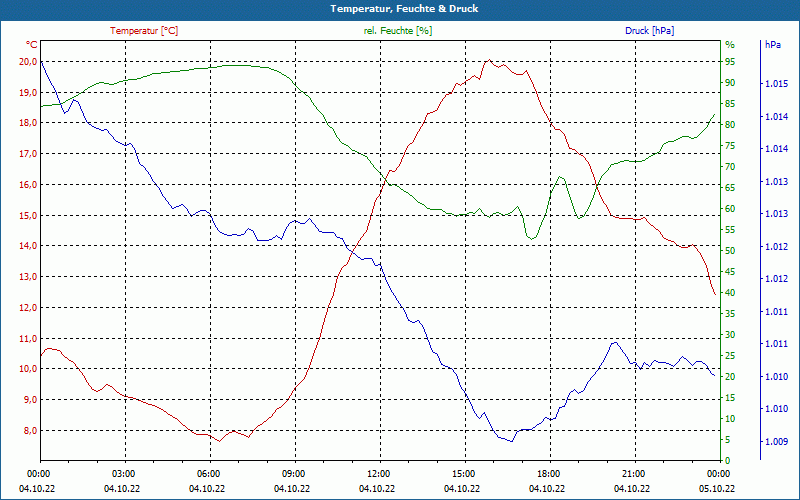Click green "25" on the humidity axis
The width and height of the screenshot is (800, 500).
tap(730, 356)
